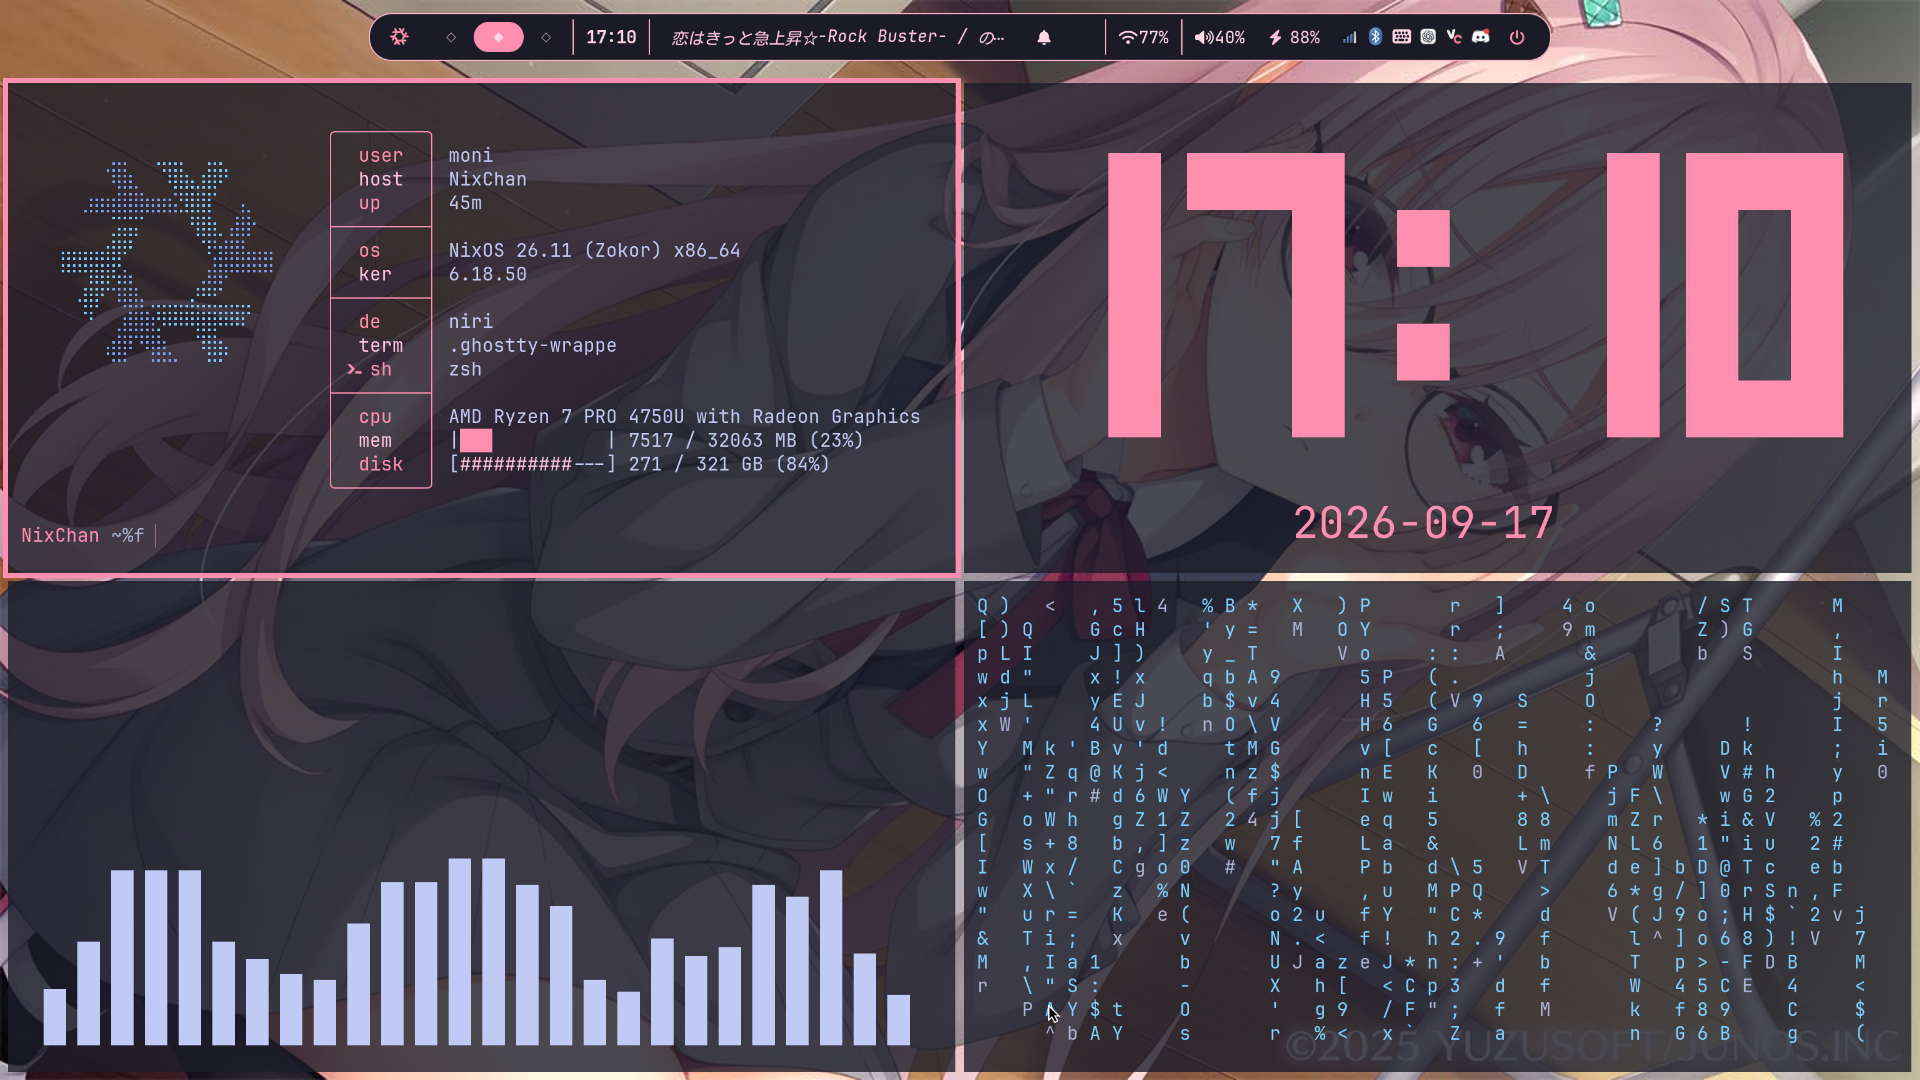
Task: Click the 17:10 clock in the top bar
Action: tap(611, 37)
